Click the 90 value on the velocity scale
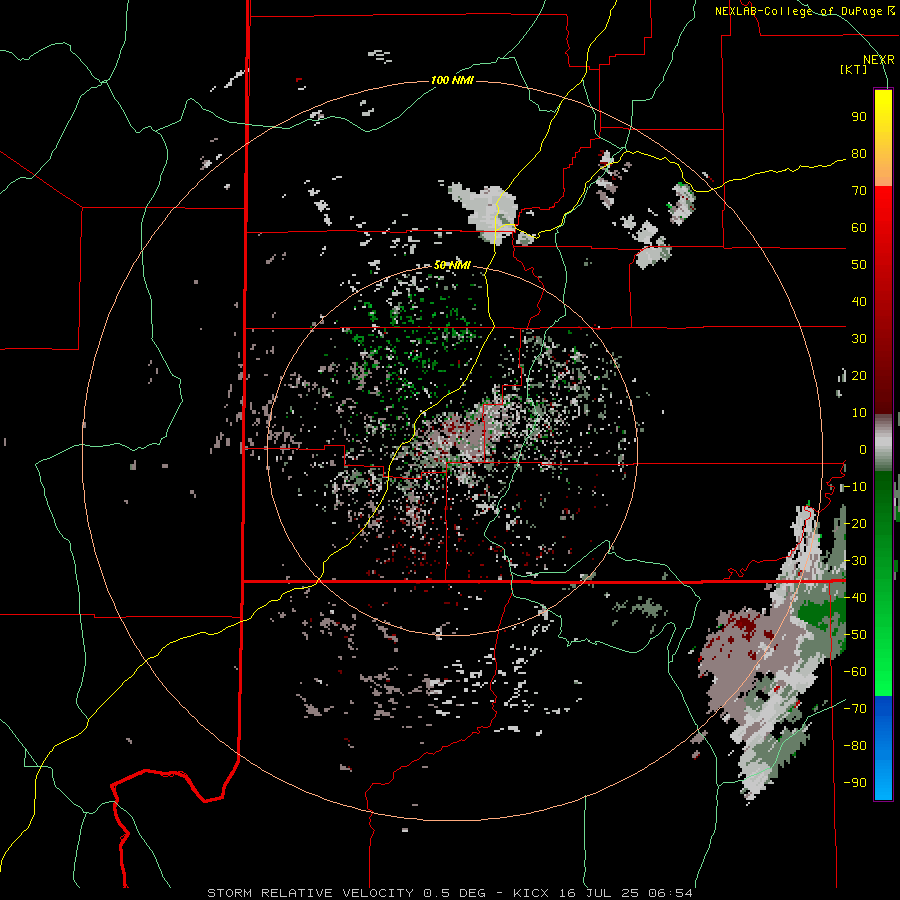 (x=859, y=117)
